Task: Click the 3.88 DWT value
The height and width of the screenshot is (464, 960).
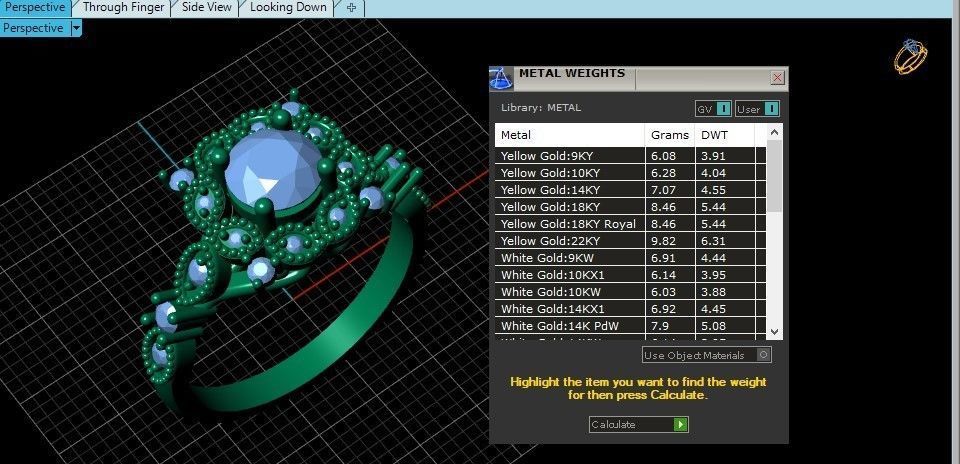Action: [713, 291]
